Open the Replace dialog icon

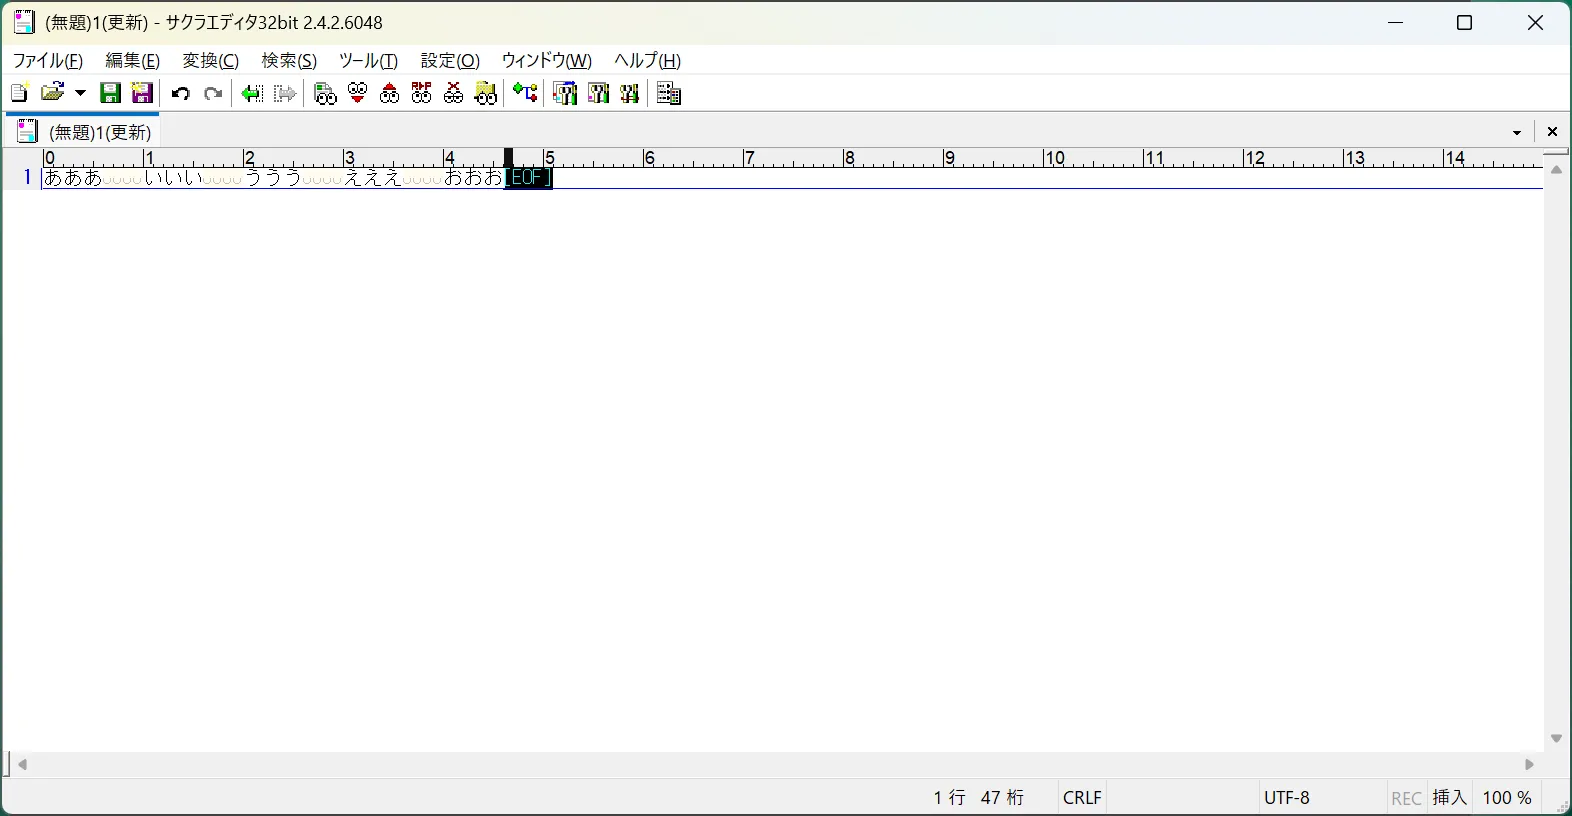[421, 93]
